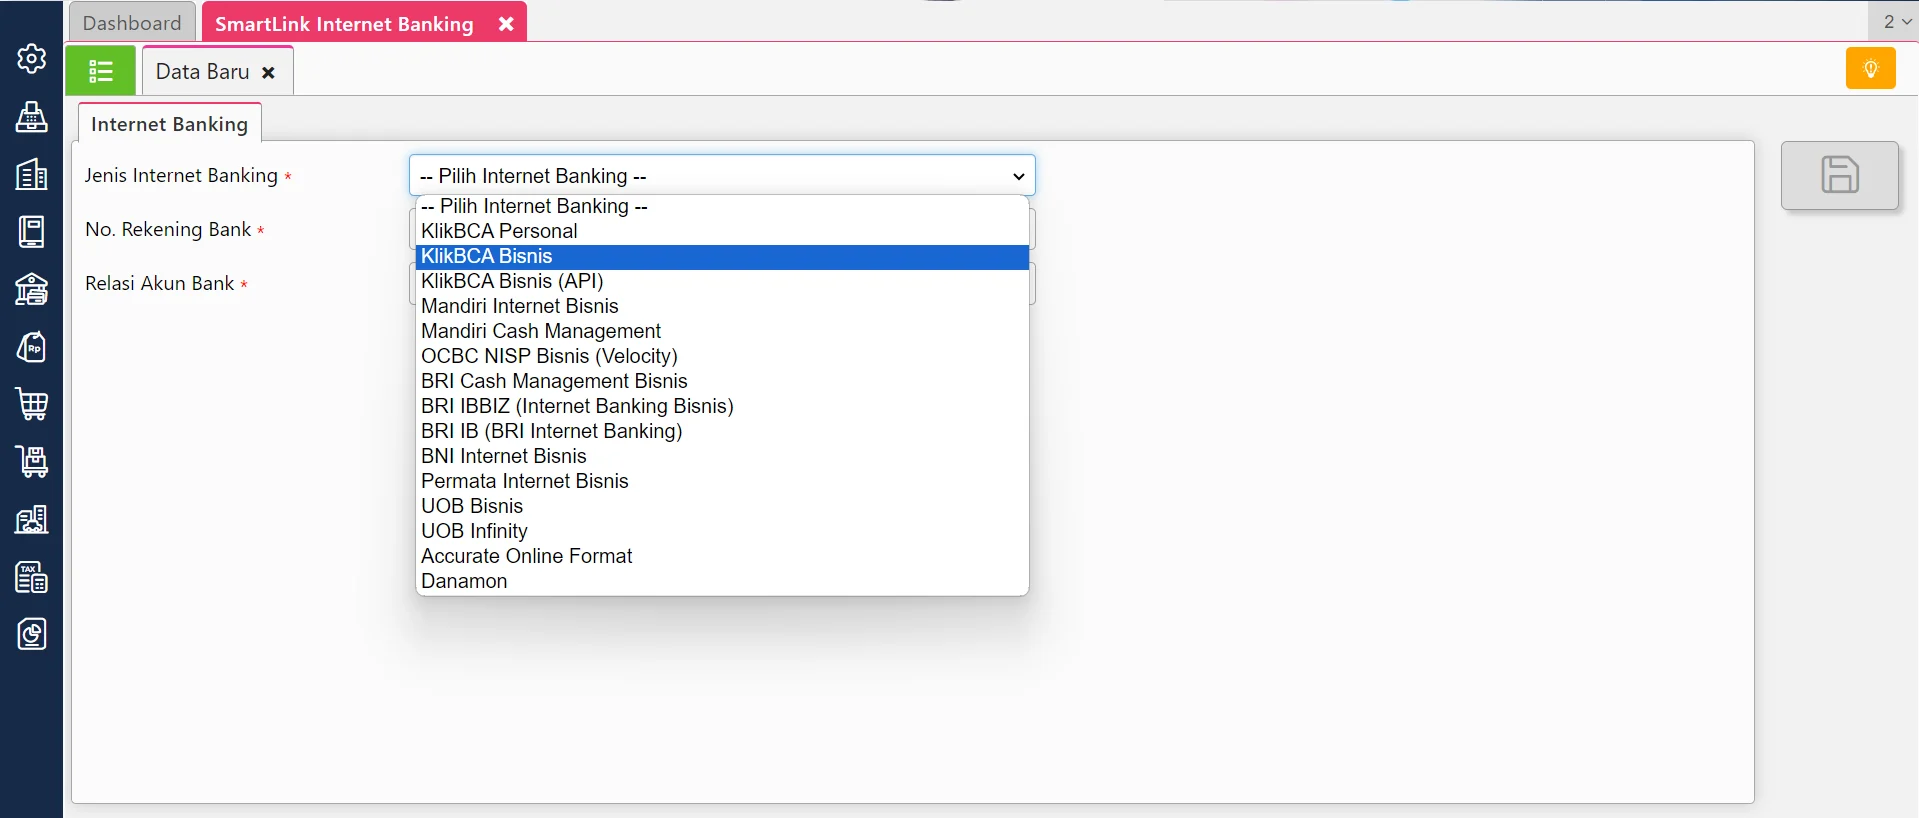Open the shopping cart sidebar icon
This screenshot has width=1919, height=818.
coord(31,404)
